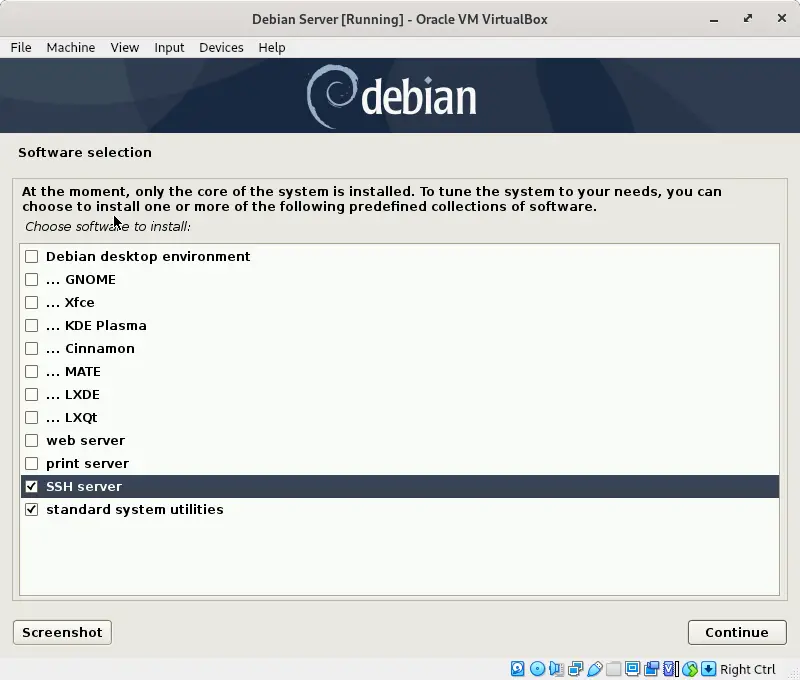Open the Help menu

[272, 47]
